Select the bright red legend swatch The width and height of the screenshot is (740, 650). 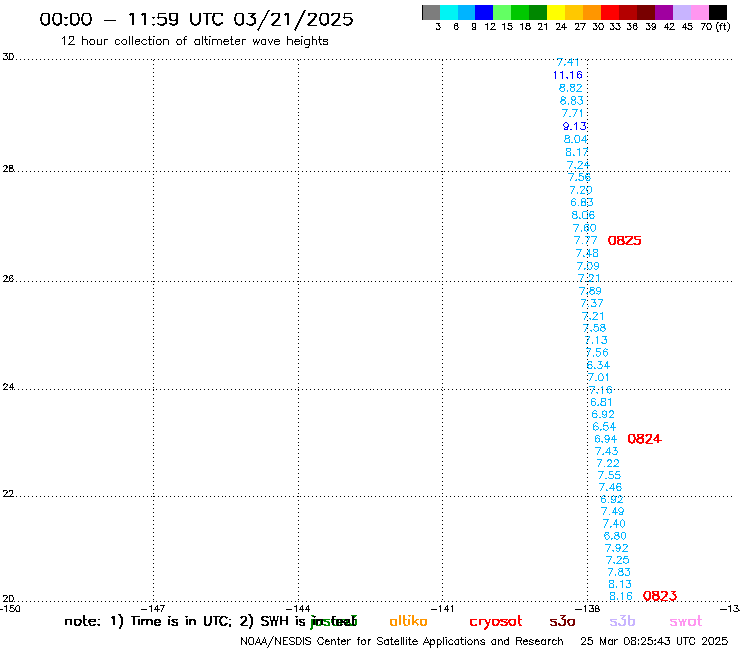pyautogui.click(x=610, y=12)
